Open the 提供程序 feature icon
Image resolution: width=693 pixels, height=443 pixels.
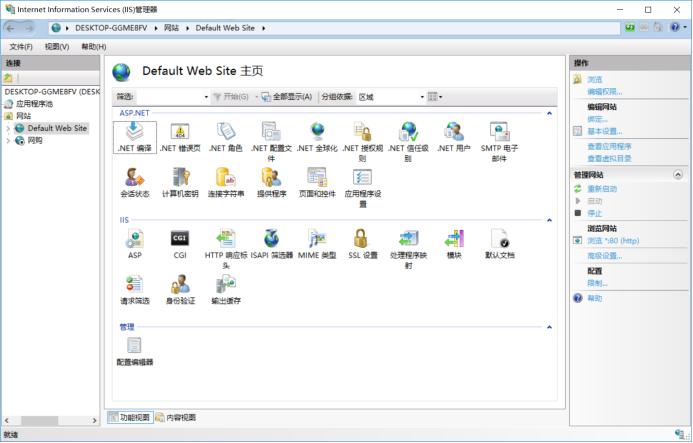pyautogui.click(x=271, y=183)
